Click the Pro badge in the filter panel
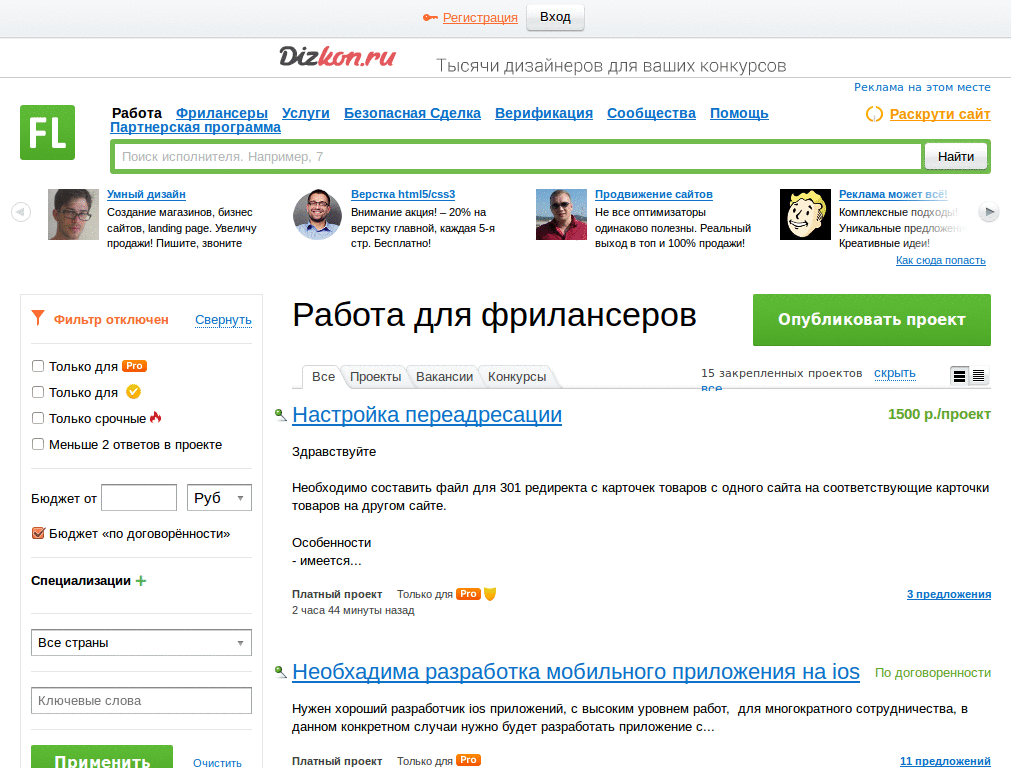This screenshot has width=1024, height=768. 133,366
